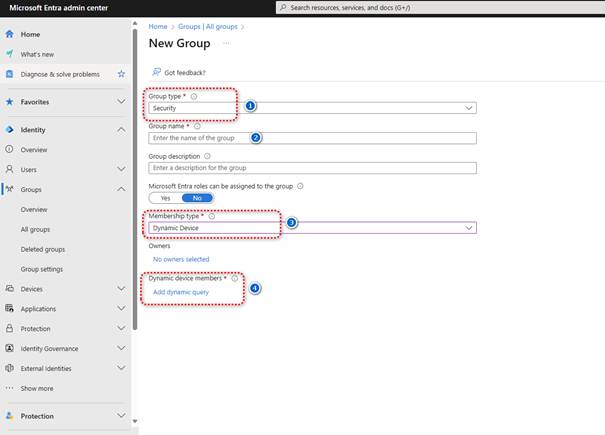Click sidebar scrollbar up arrow

click(135, 24)
